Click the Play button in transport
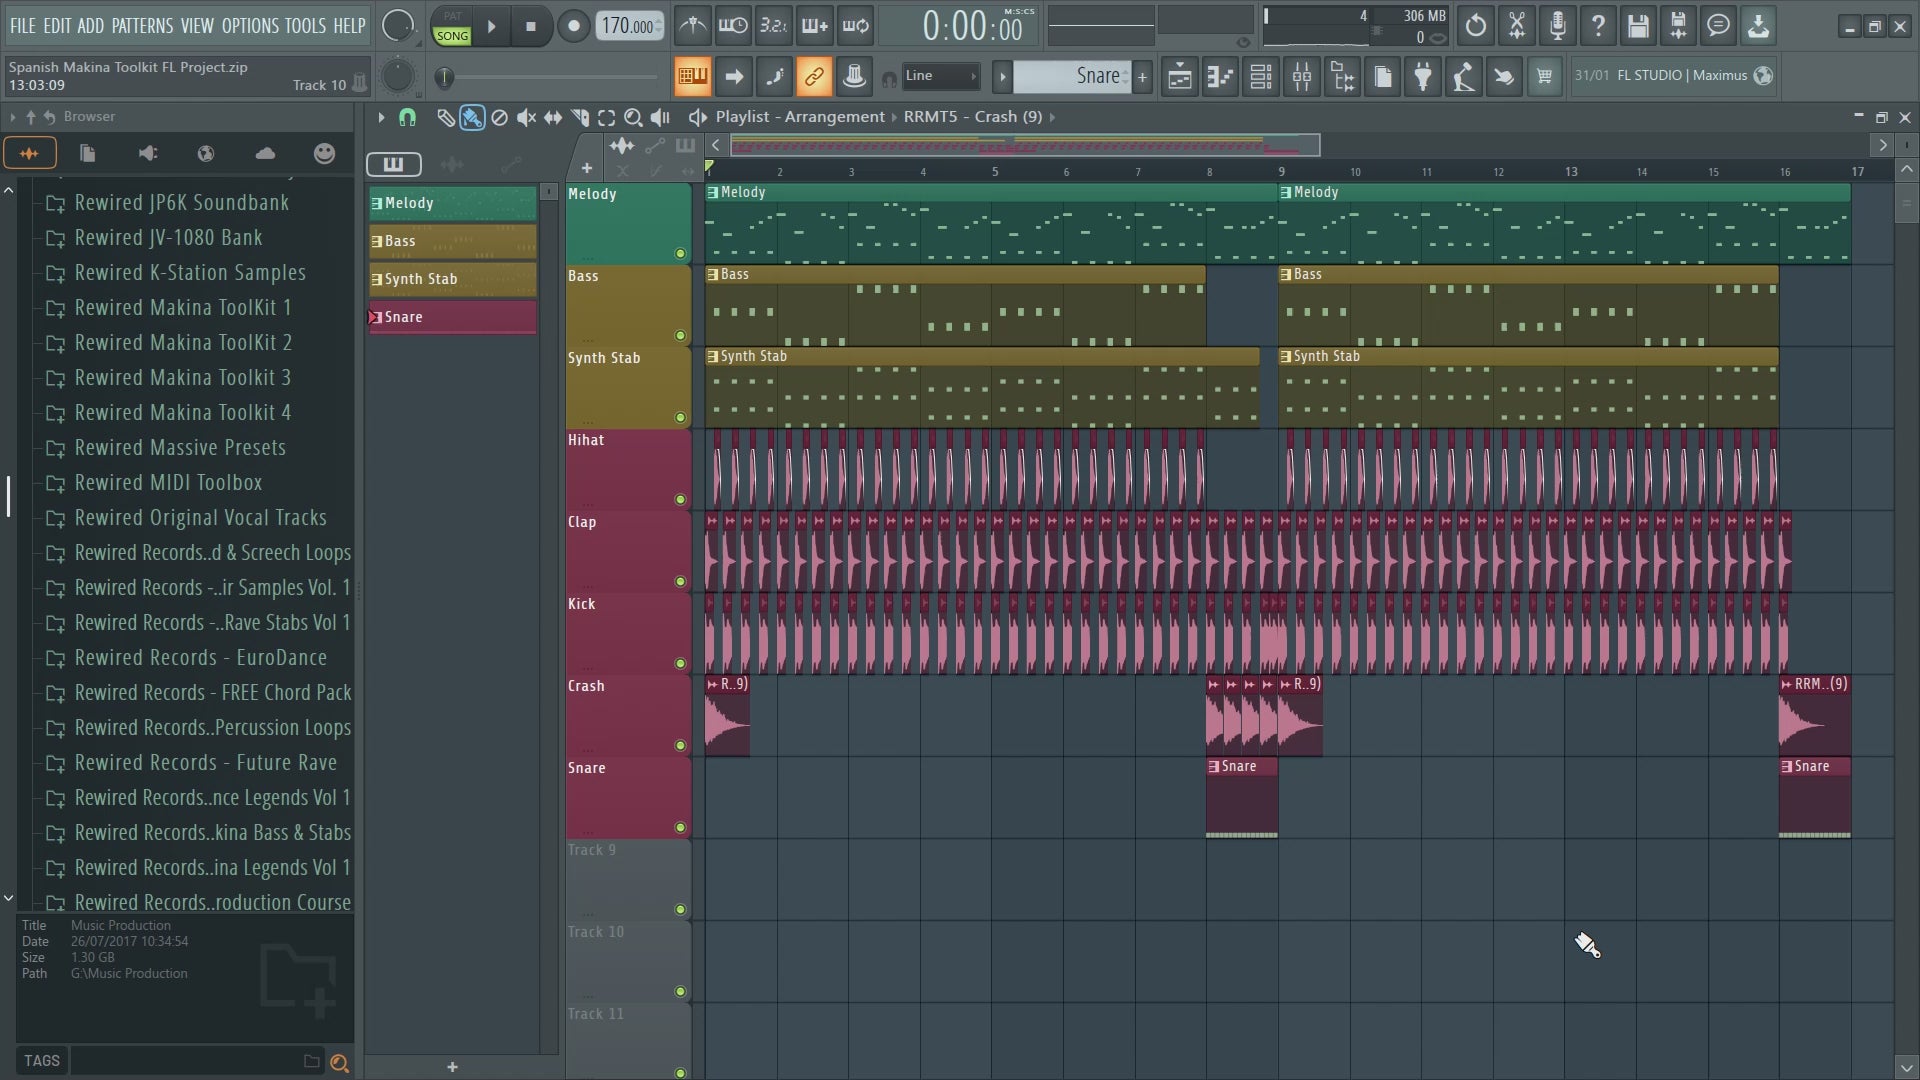Viewport: 1920px width, 1080px height. point(491,27)
